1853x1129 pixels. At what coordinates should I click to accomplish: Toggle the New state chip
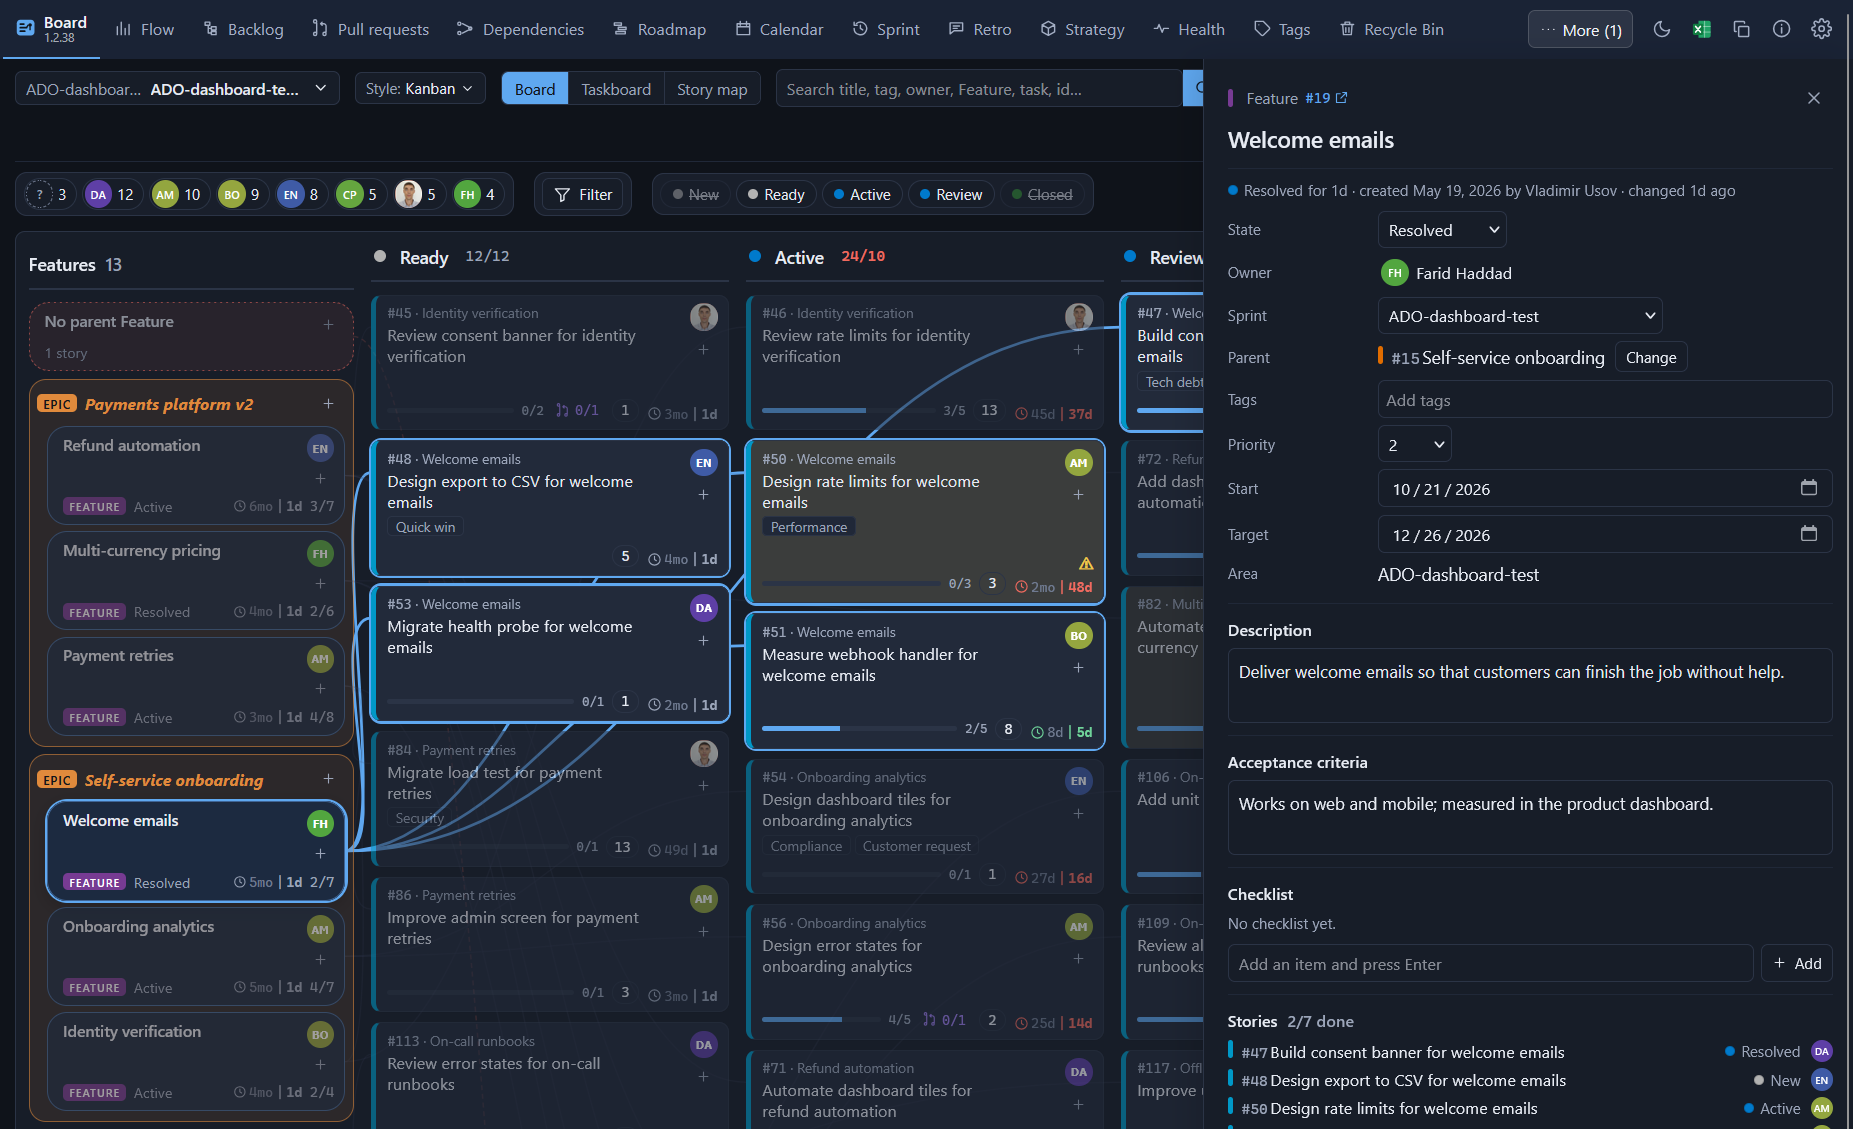pos(696,194)
